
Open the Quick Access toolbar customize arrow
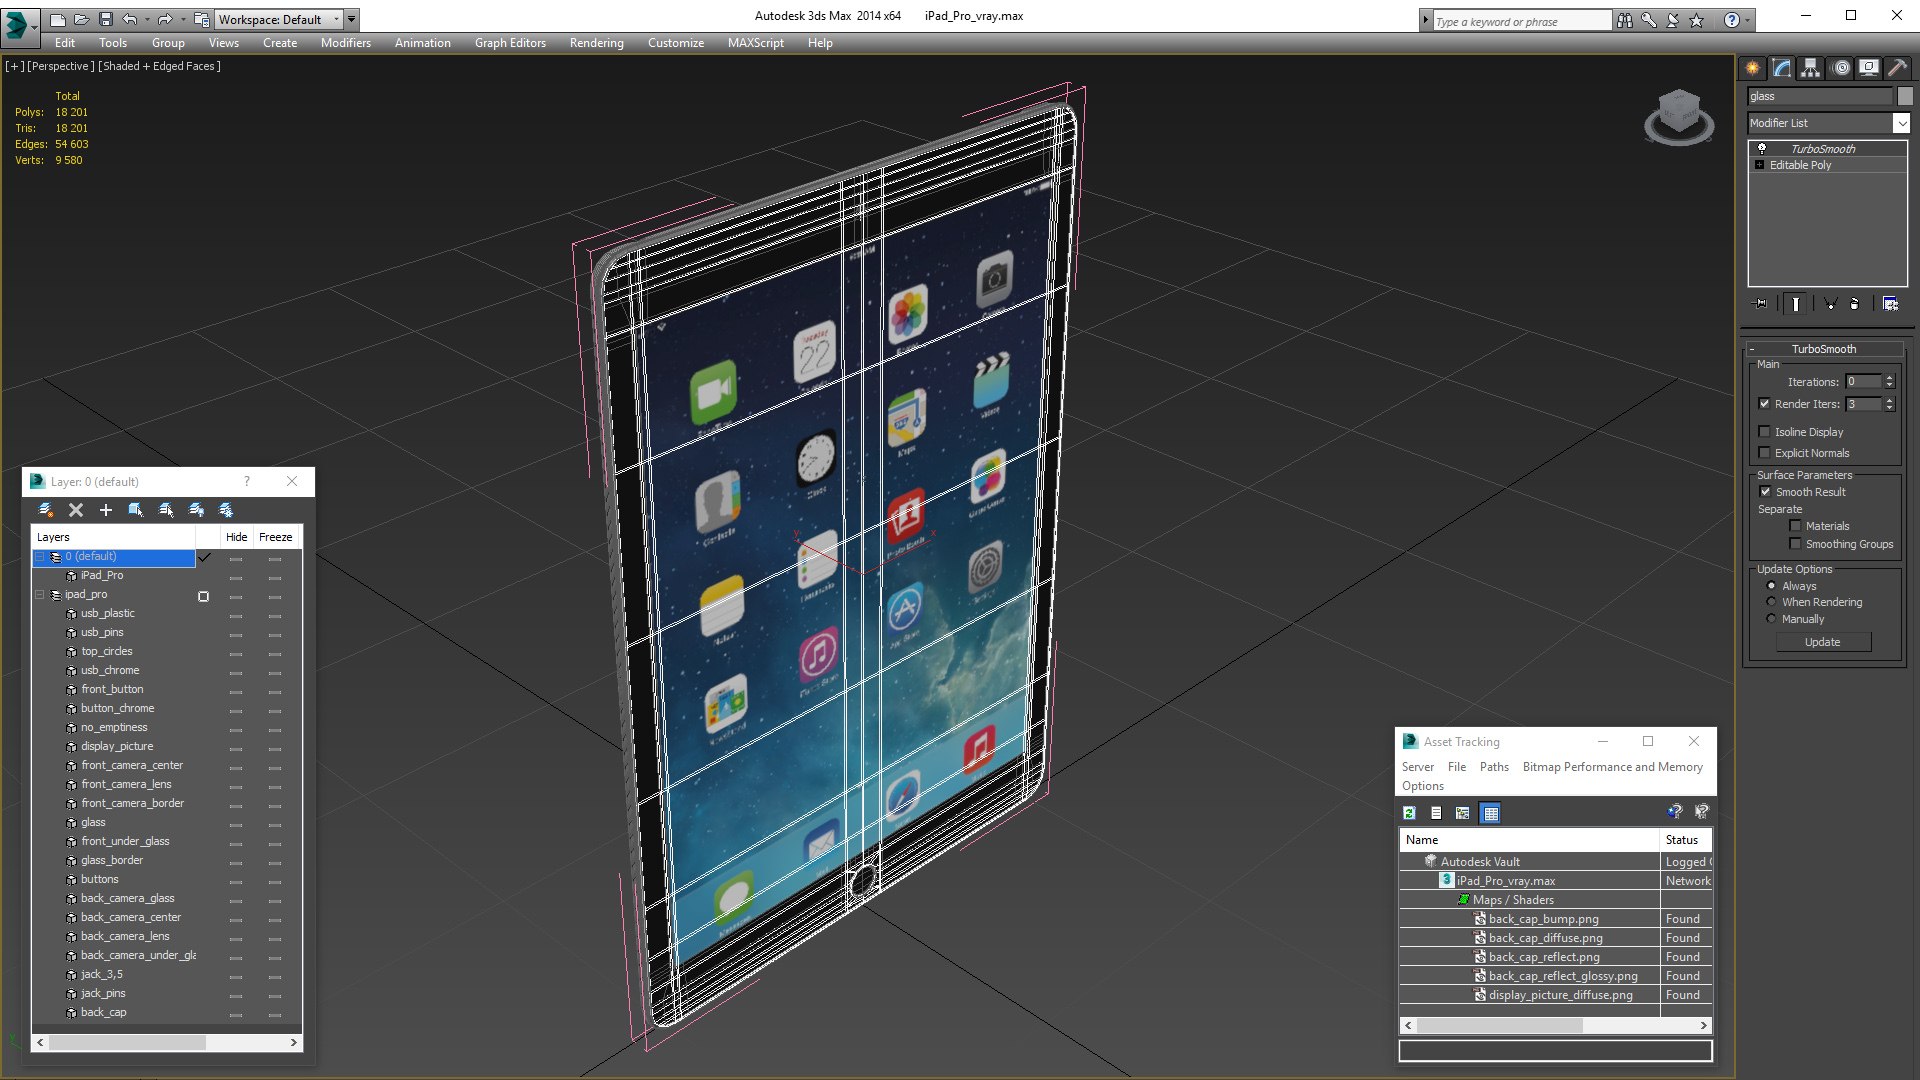click(x=351, y=19)
